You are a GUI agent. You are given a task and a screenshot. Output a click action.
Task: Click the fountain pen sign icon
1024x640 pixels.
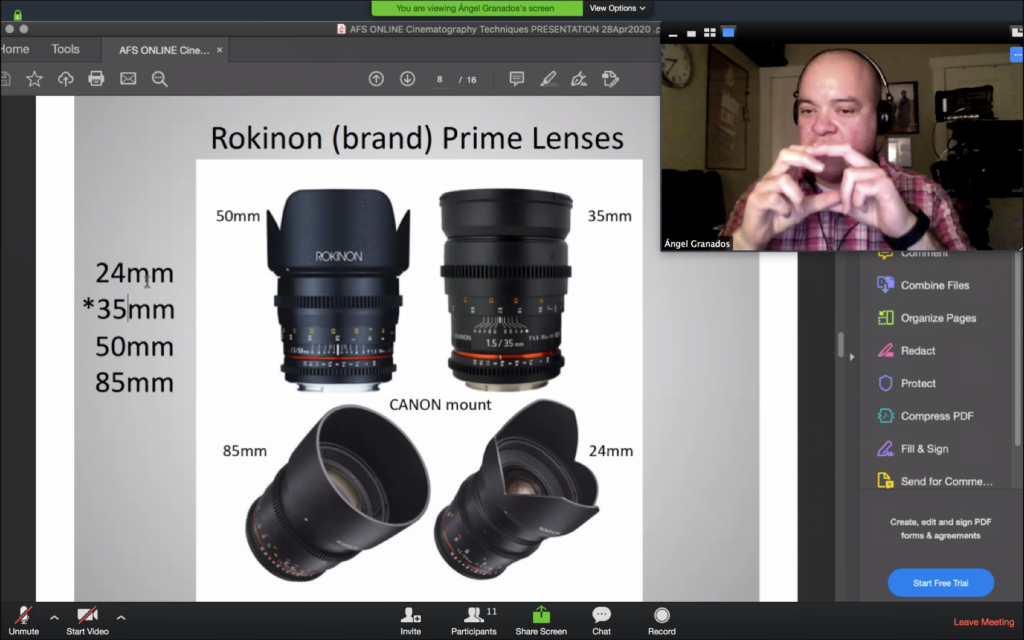579,79
